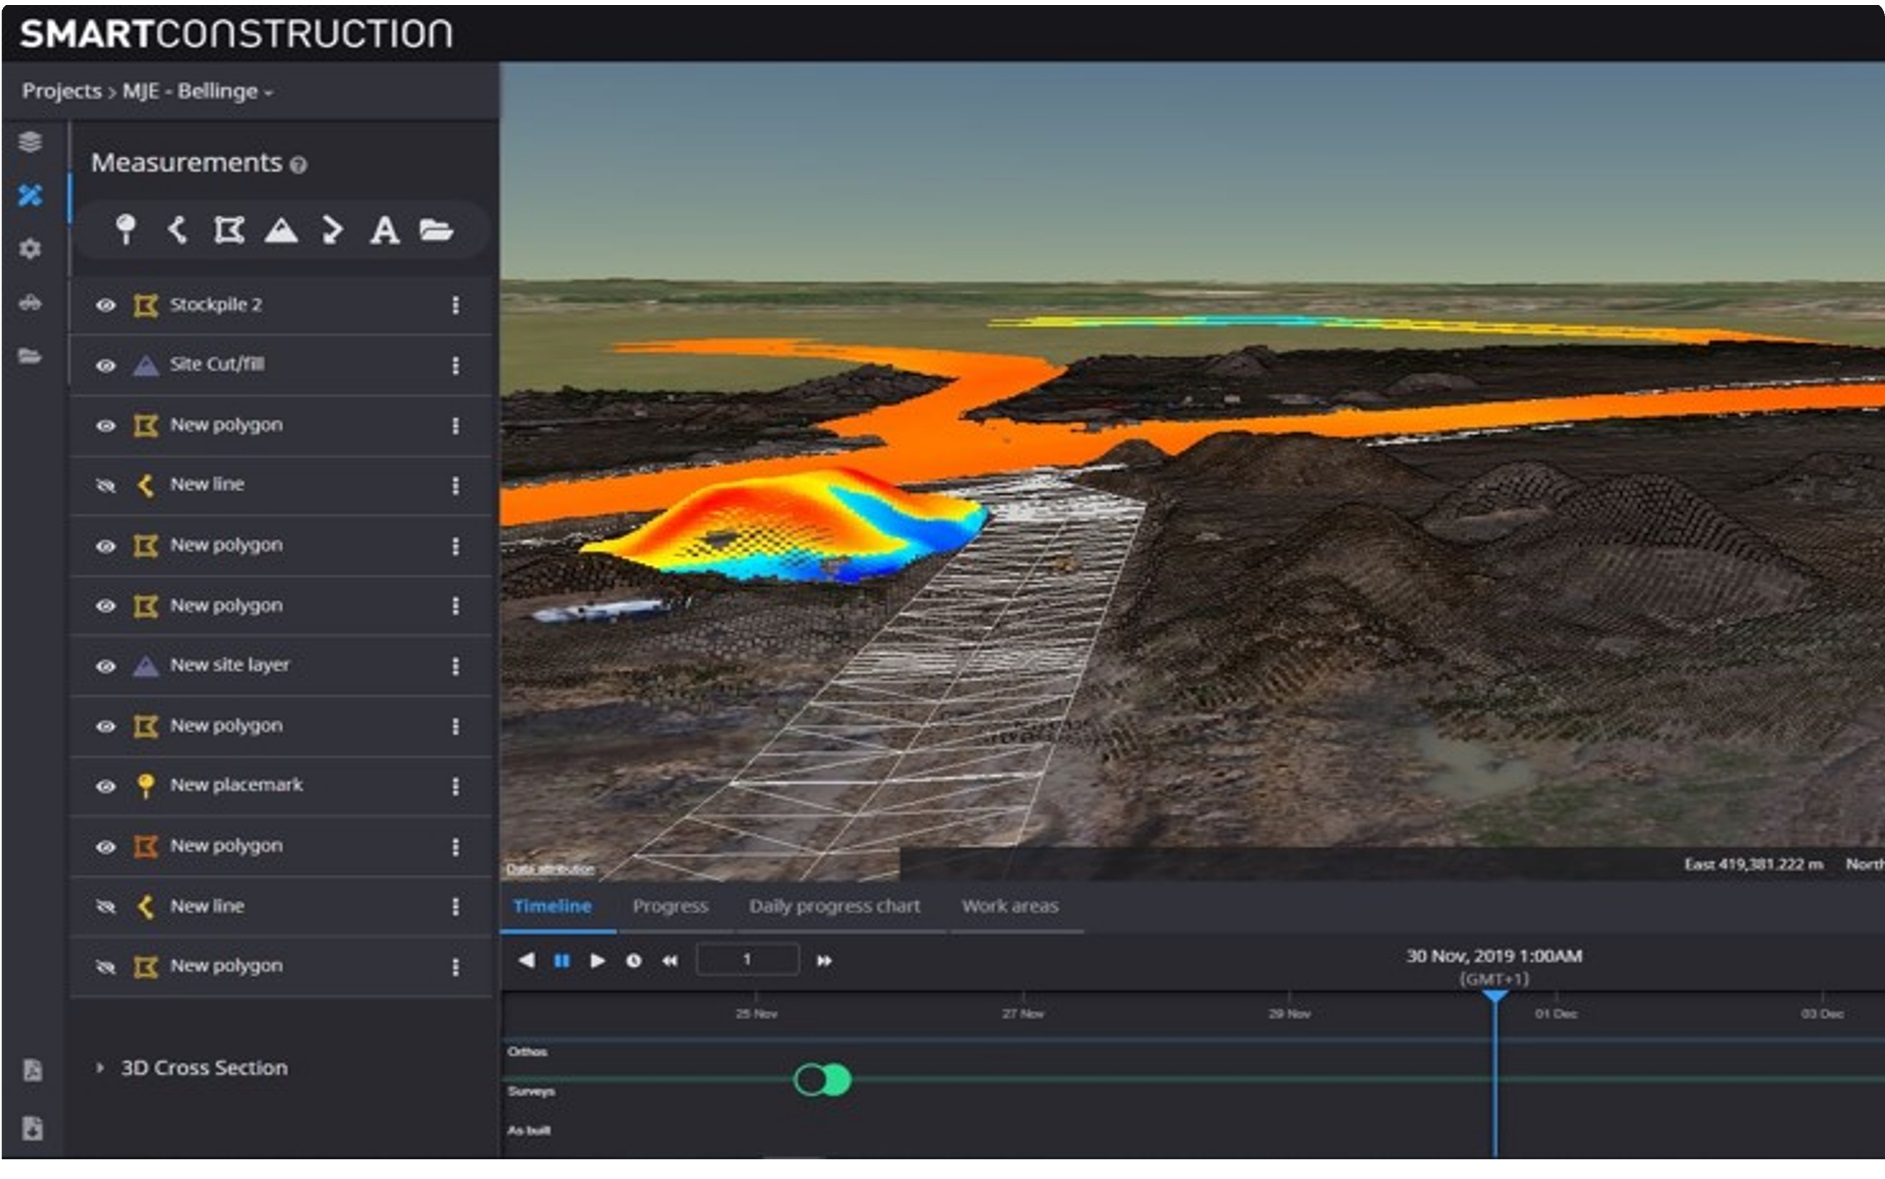Show the hidden New line at bottom
This screenshot has width=1885, height=1179.
pyautogui.click(x=105, y=906)
